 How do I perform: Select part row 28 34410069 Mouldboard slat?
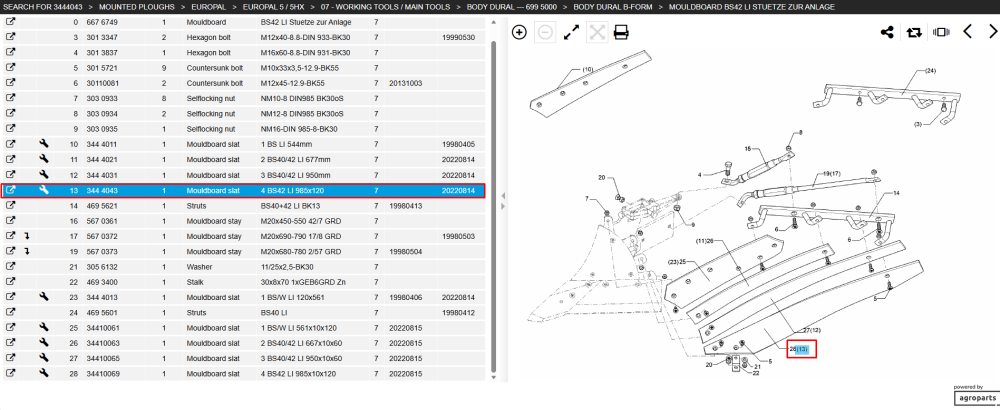coord(243,374)
